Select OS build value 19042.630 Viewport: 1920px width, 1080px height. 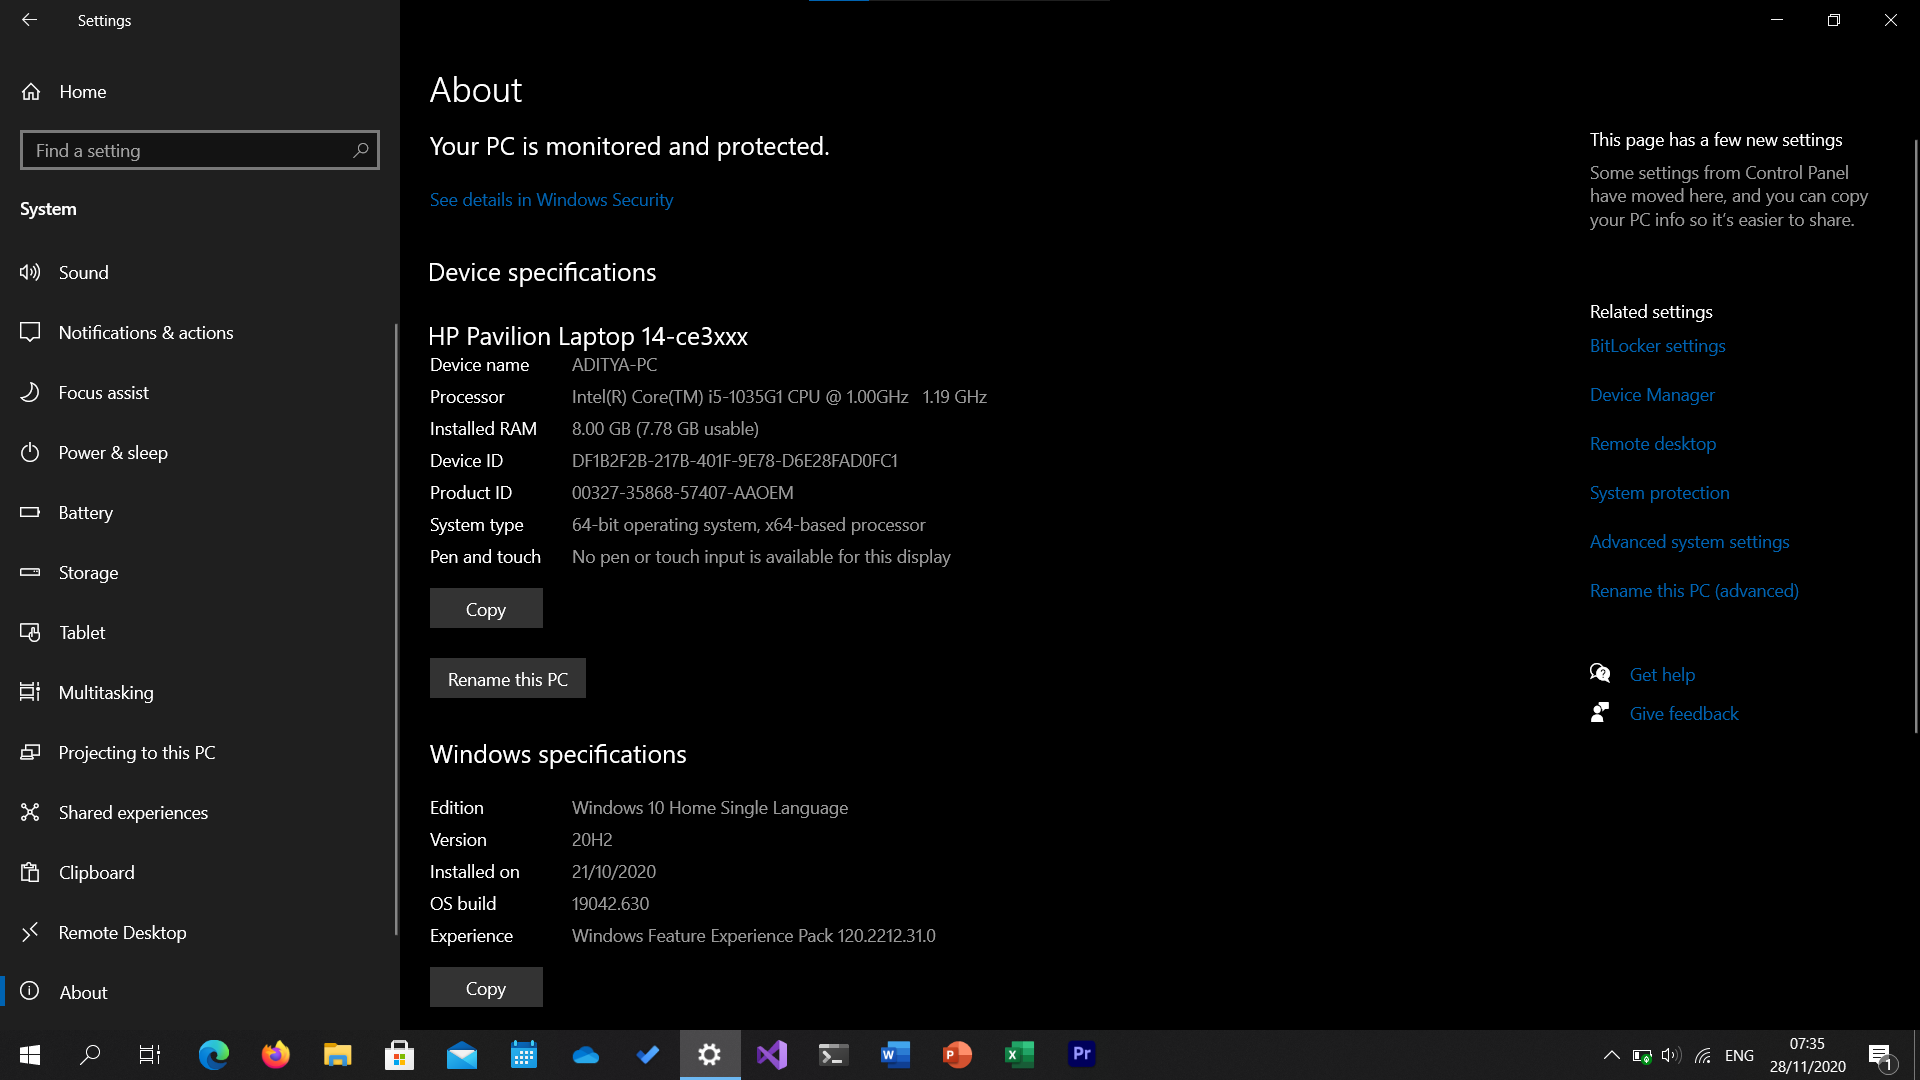(610, 904)
